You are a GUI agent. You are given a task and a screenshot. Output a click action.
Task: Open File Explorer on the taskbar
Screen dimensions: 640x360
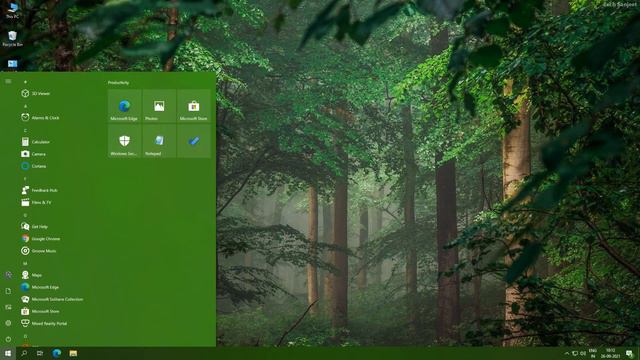point(73,353)
